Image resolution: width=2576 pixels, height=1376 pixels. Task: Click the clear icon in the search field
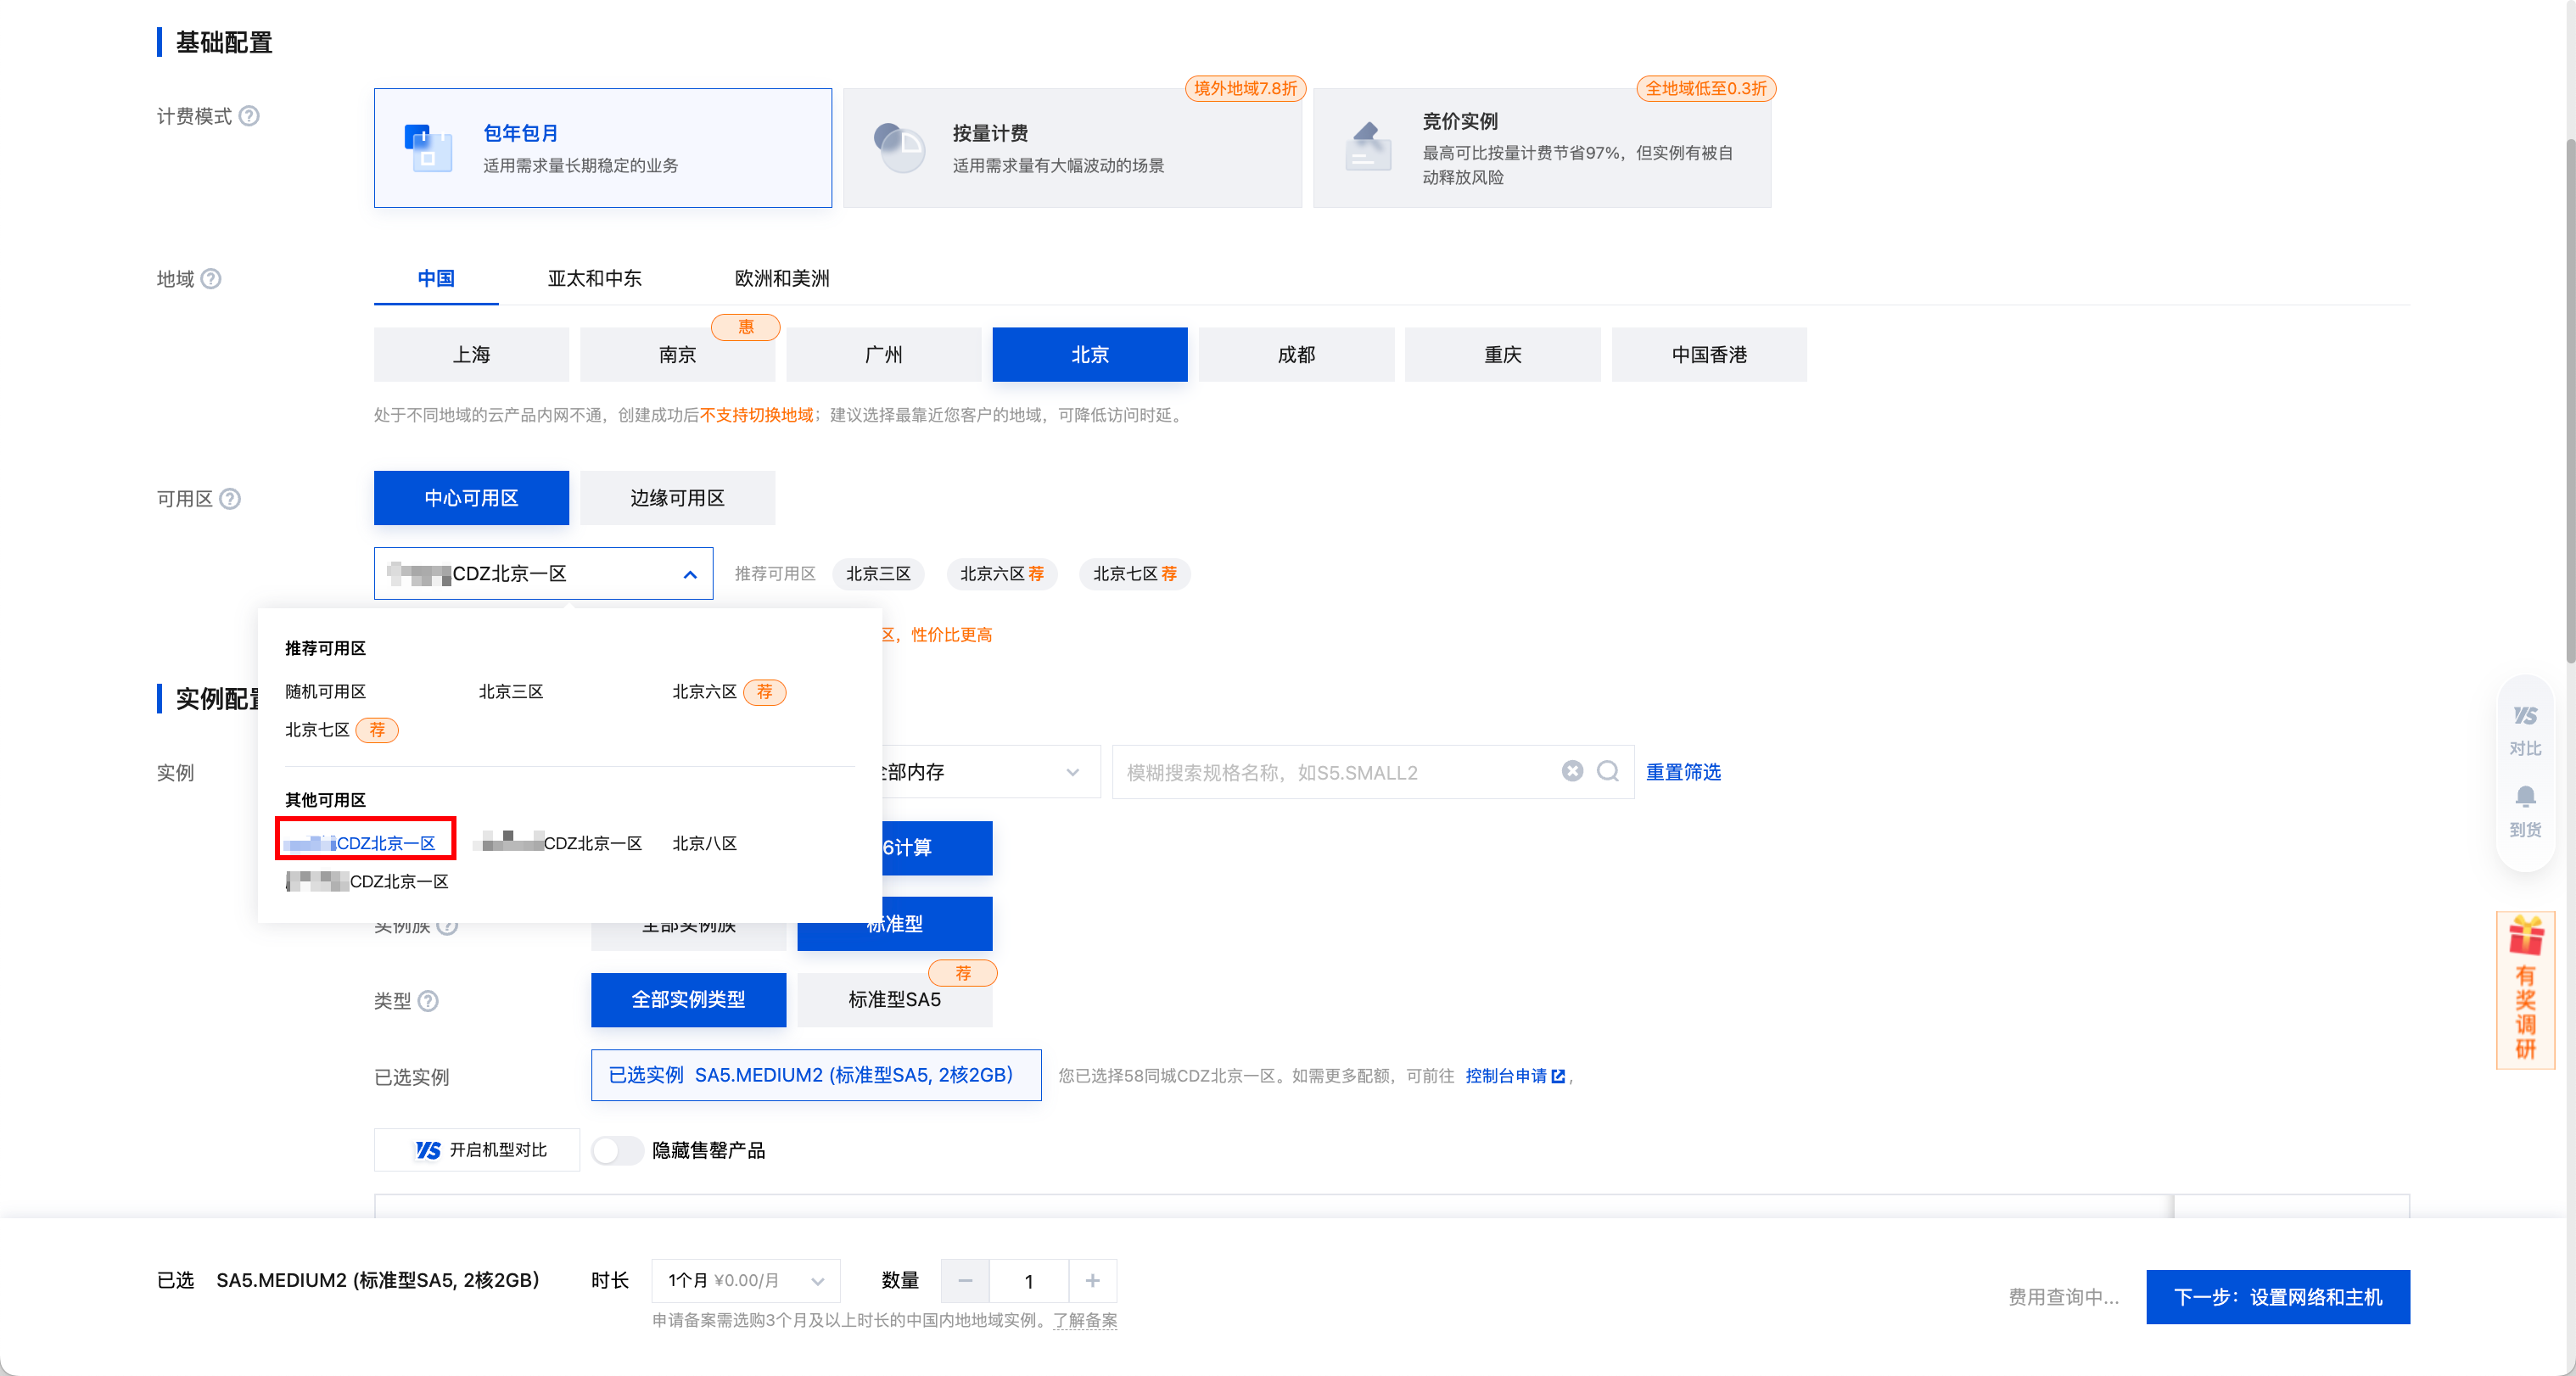(x=1572, y=771)
